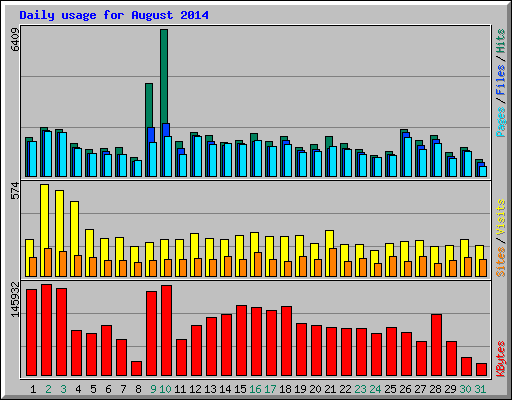
Task: Click the Pages legend label
Action: click(x=501, y=122)
